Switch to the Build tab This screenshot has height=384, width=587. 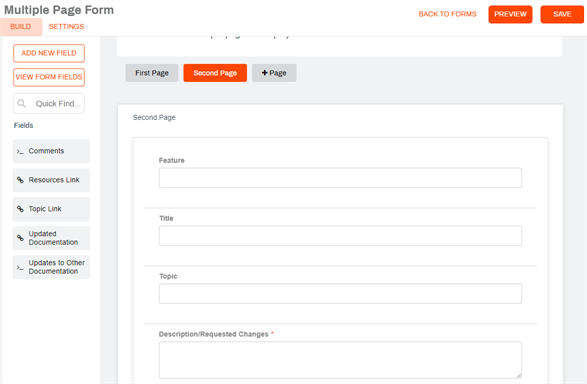(21, 27)
